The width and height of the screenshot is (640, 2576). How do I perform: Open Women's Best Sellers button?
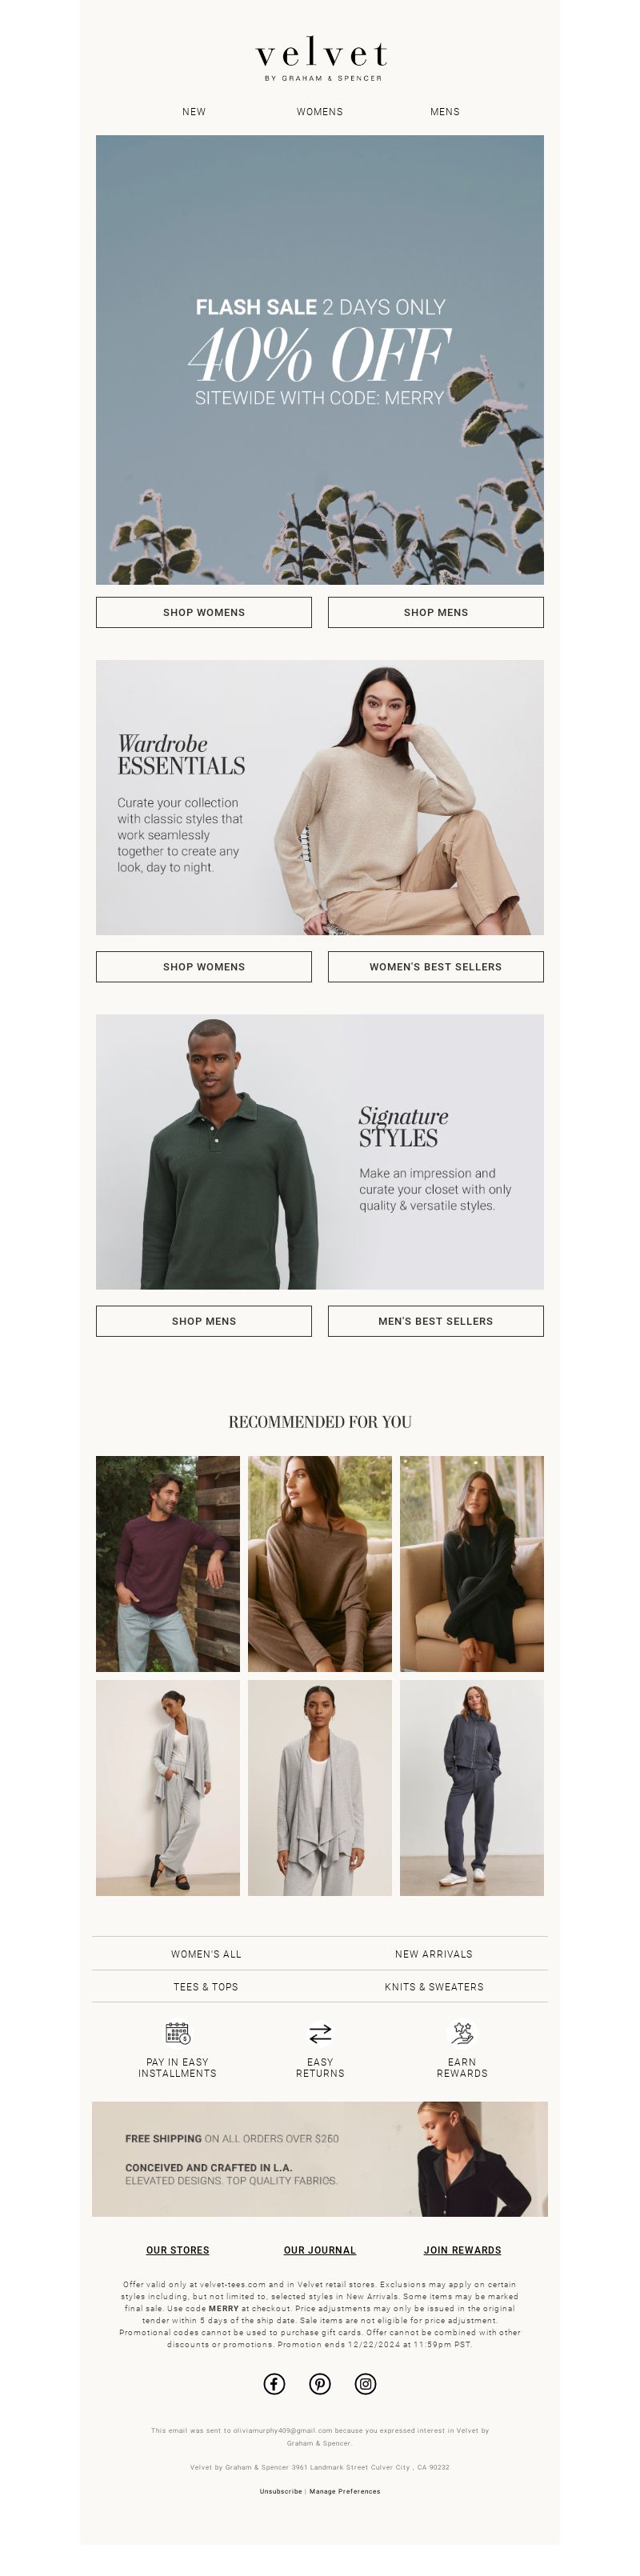(x=436, y=967)
